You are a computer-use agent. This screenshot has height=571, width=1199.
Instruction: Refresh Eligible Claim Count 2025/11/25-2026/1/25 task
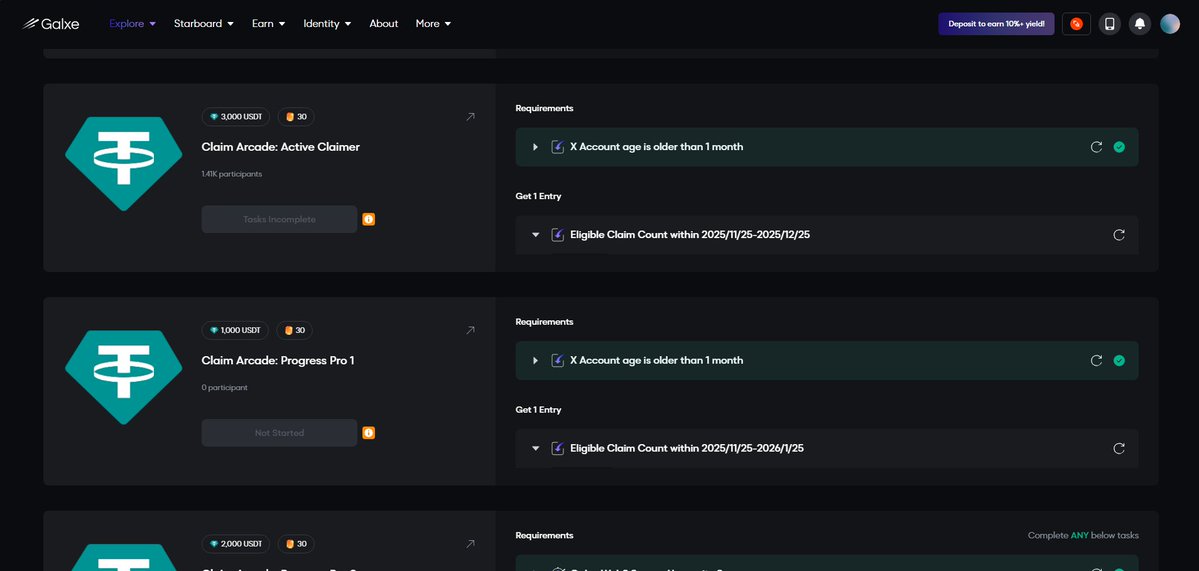1119,448
